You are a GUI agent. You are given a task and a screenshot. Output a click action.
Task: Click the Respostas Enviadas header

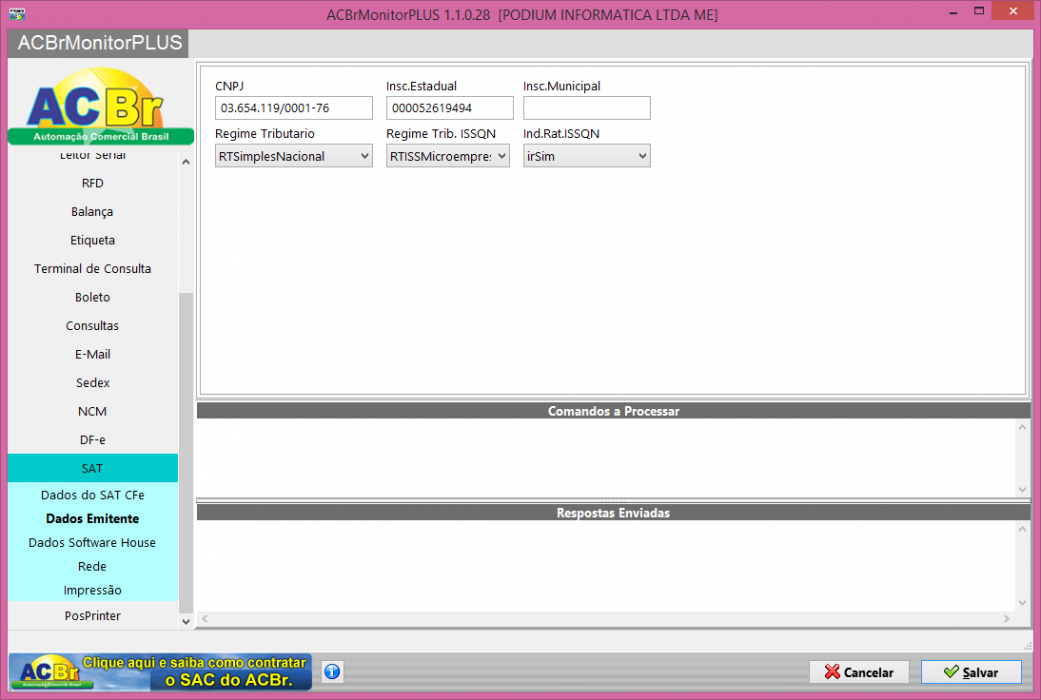pyautogui.click(x=613, y=513)
